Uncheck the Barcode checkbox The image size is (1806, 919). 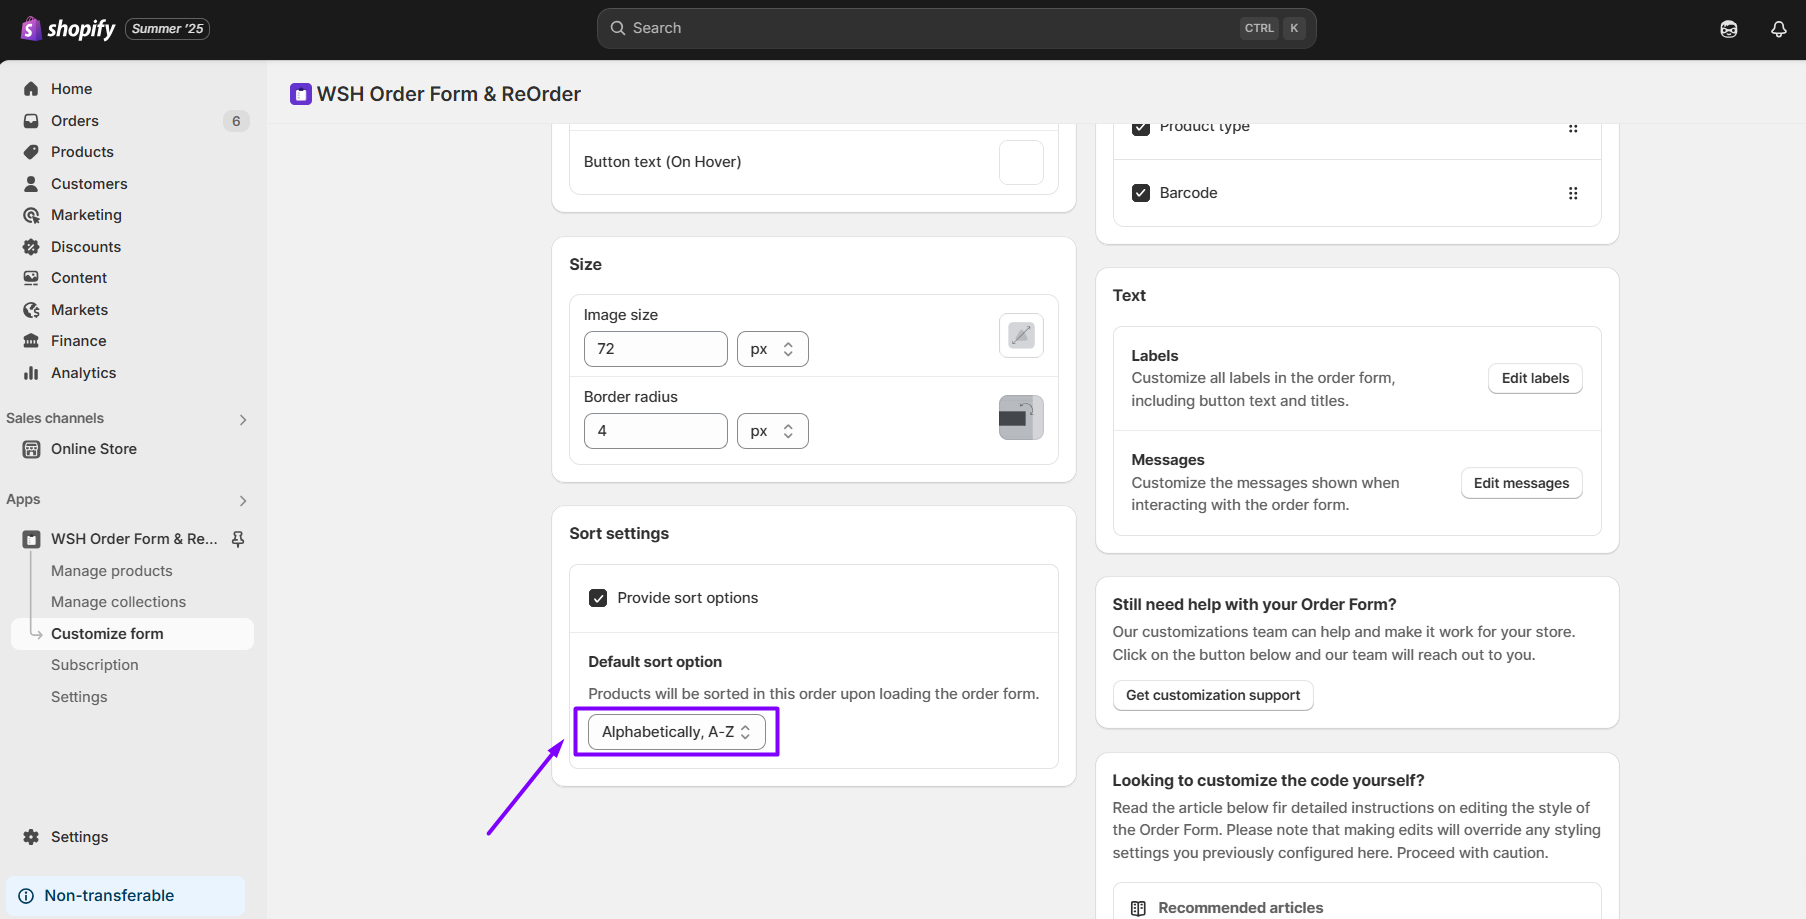[x=1140, y=193]
